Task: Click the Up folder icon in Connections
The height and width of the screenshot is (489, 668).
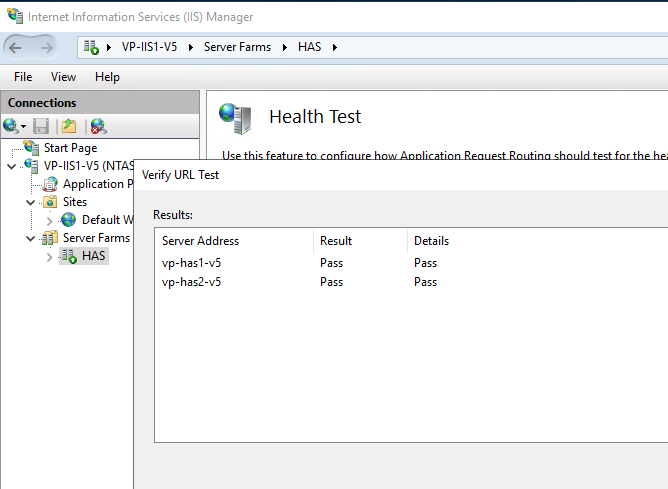Action: 69,126
